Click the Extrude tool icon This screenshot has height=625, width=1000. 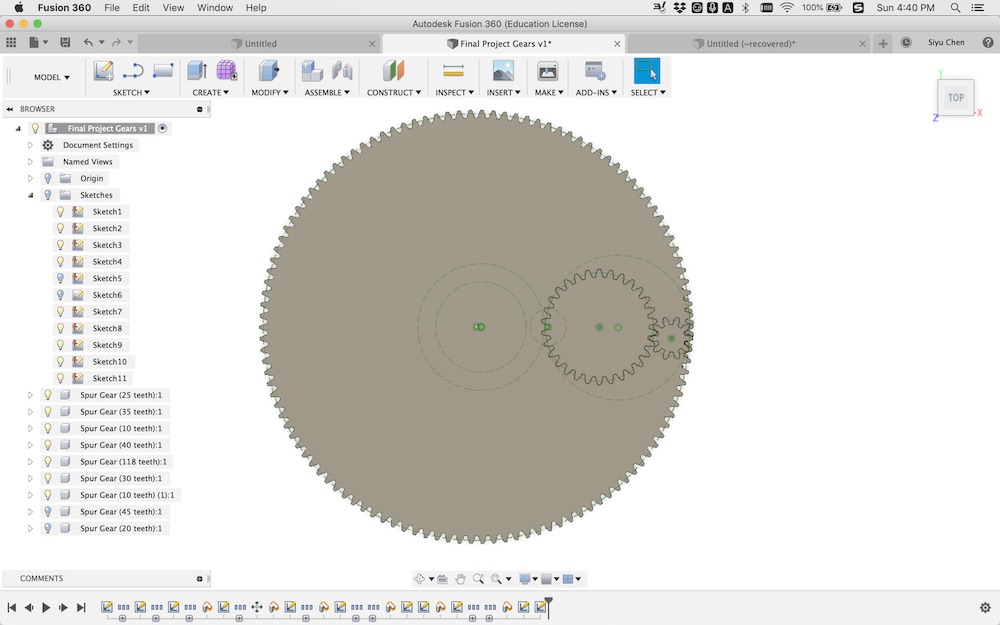(x=197, y=71)
